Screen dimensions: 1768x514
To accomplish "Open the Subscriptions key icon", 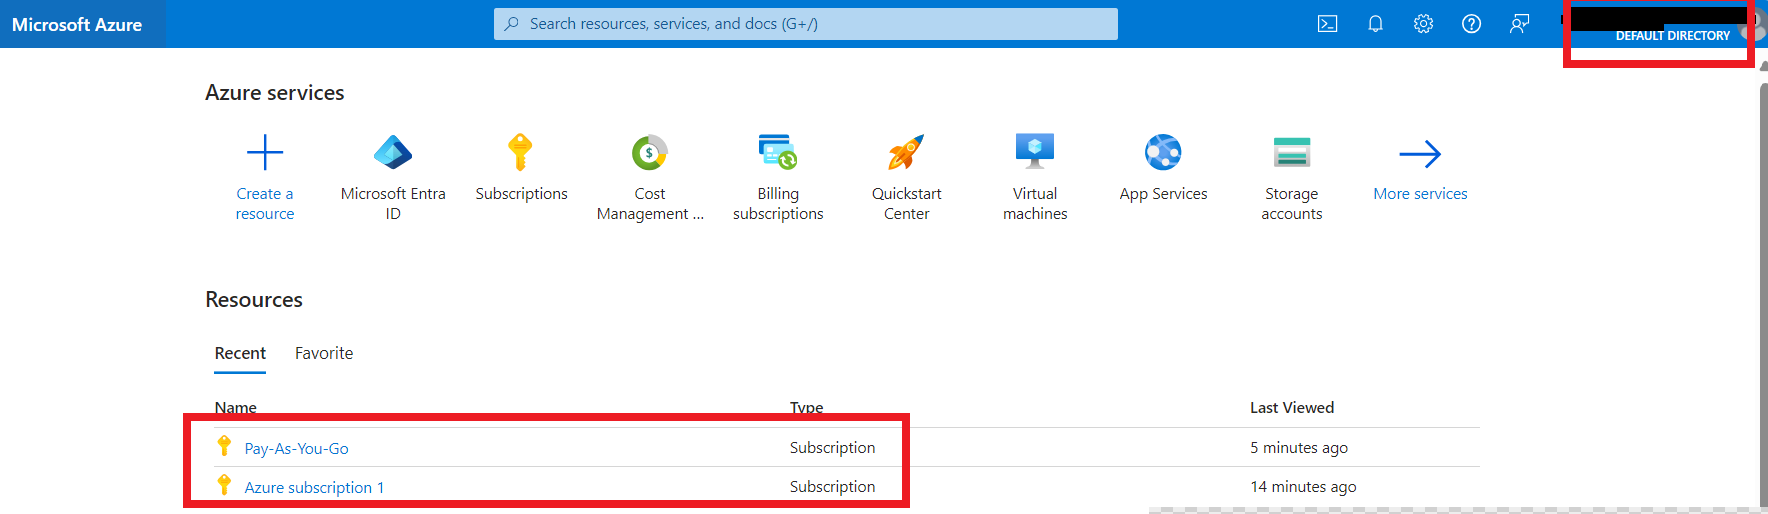I will tap(520, 153).
